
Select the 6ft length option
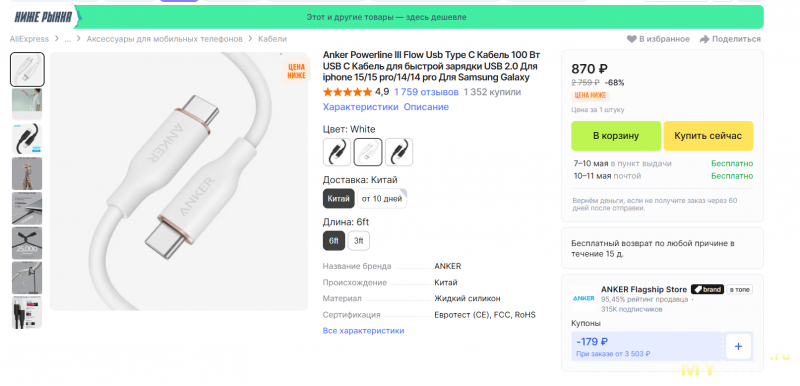pos(334,241)
